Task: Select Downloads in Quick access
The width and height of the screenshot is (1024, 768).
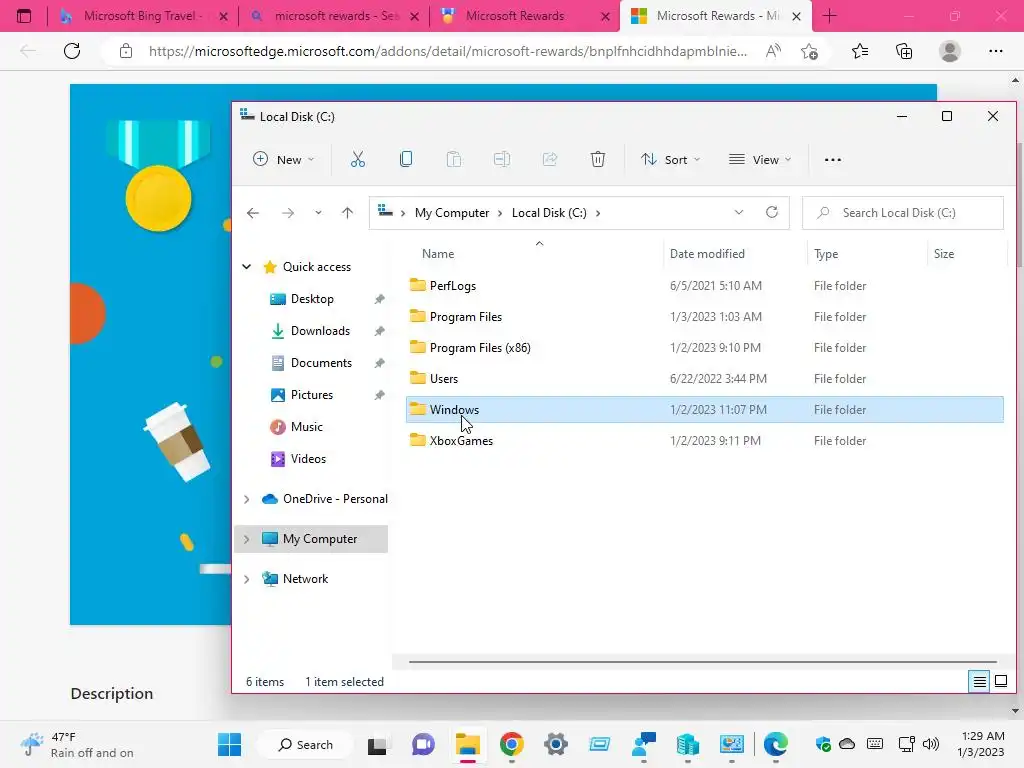Action: point(320,330)
